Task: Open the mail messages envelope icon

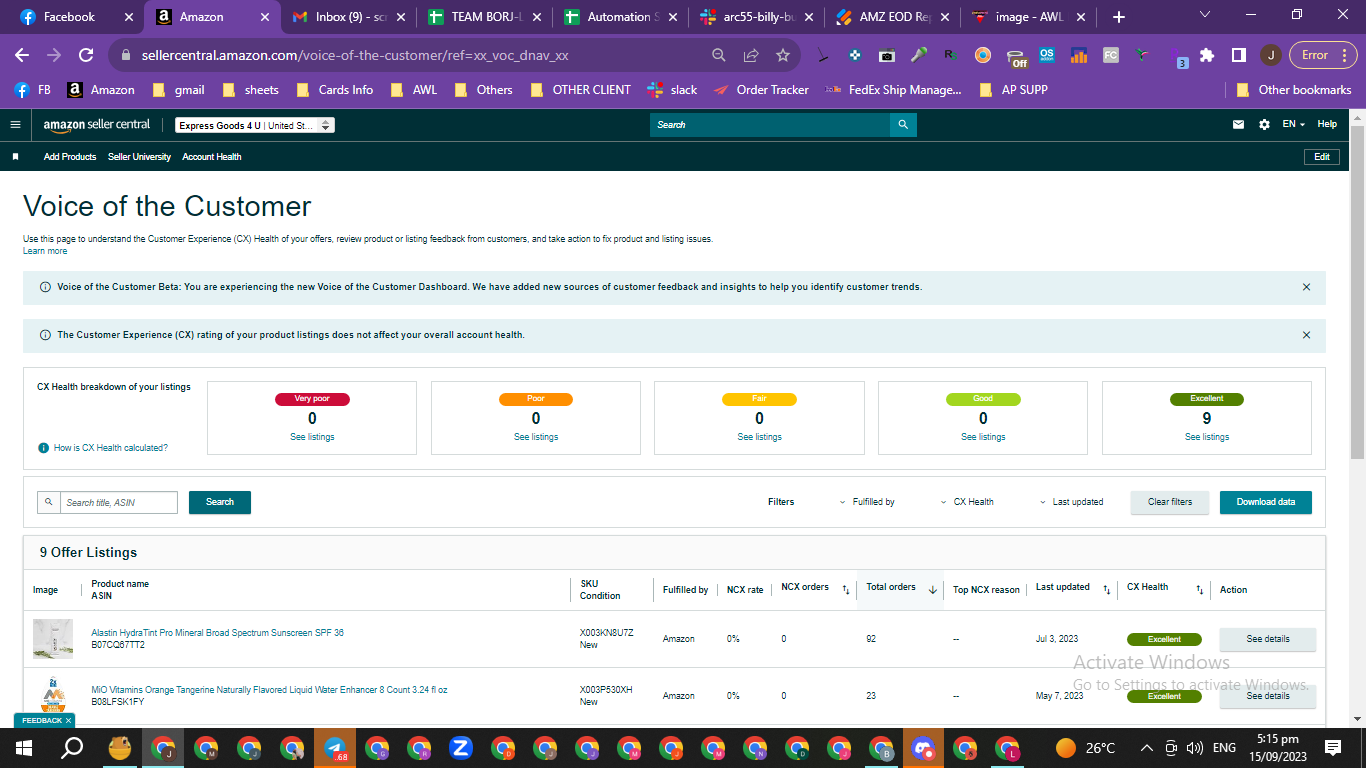Action: point(1239,125)
